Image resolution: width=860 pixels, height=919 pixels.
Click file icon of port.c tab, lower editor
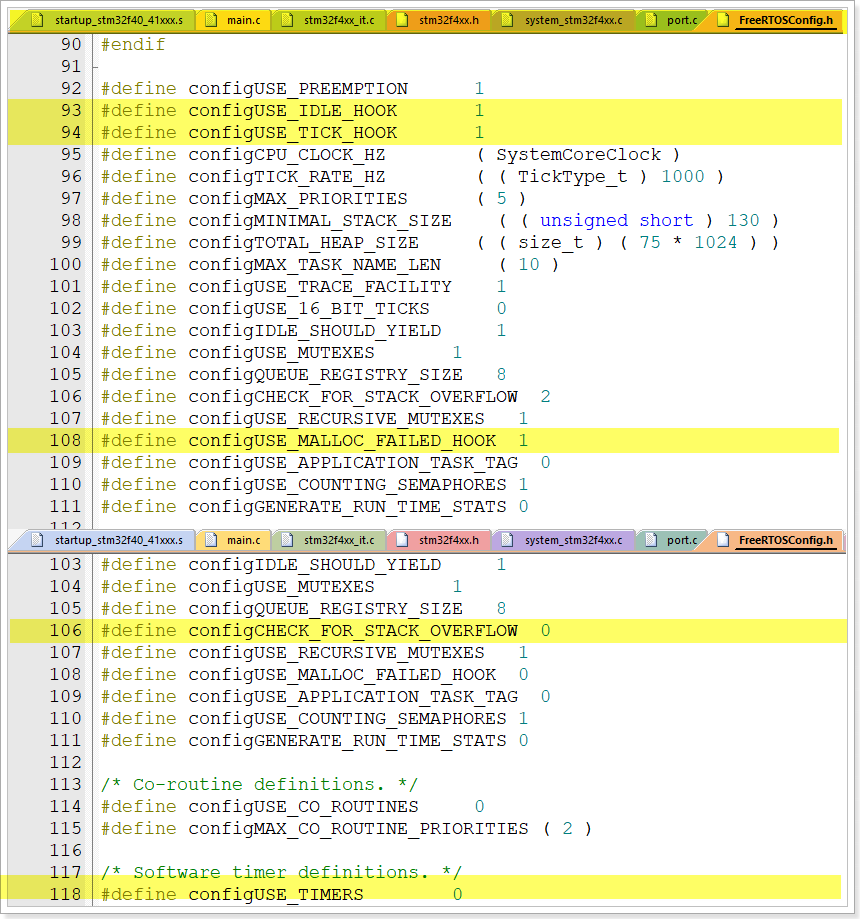click(651, 540)
